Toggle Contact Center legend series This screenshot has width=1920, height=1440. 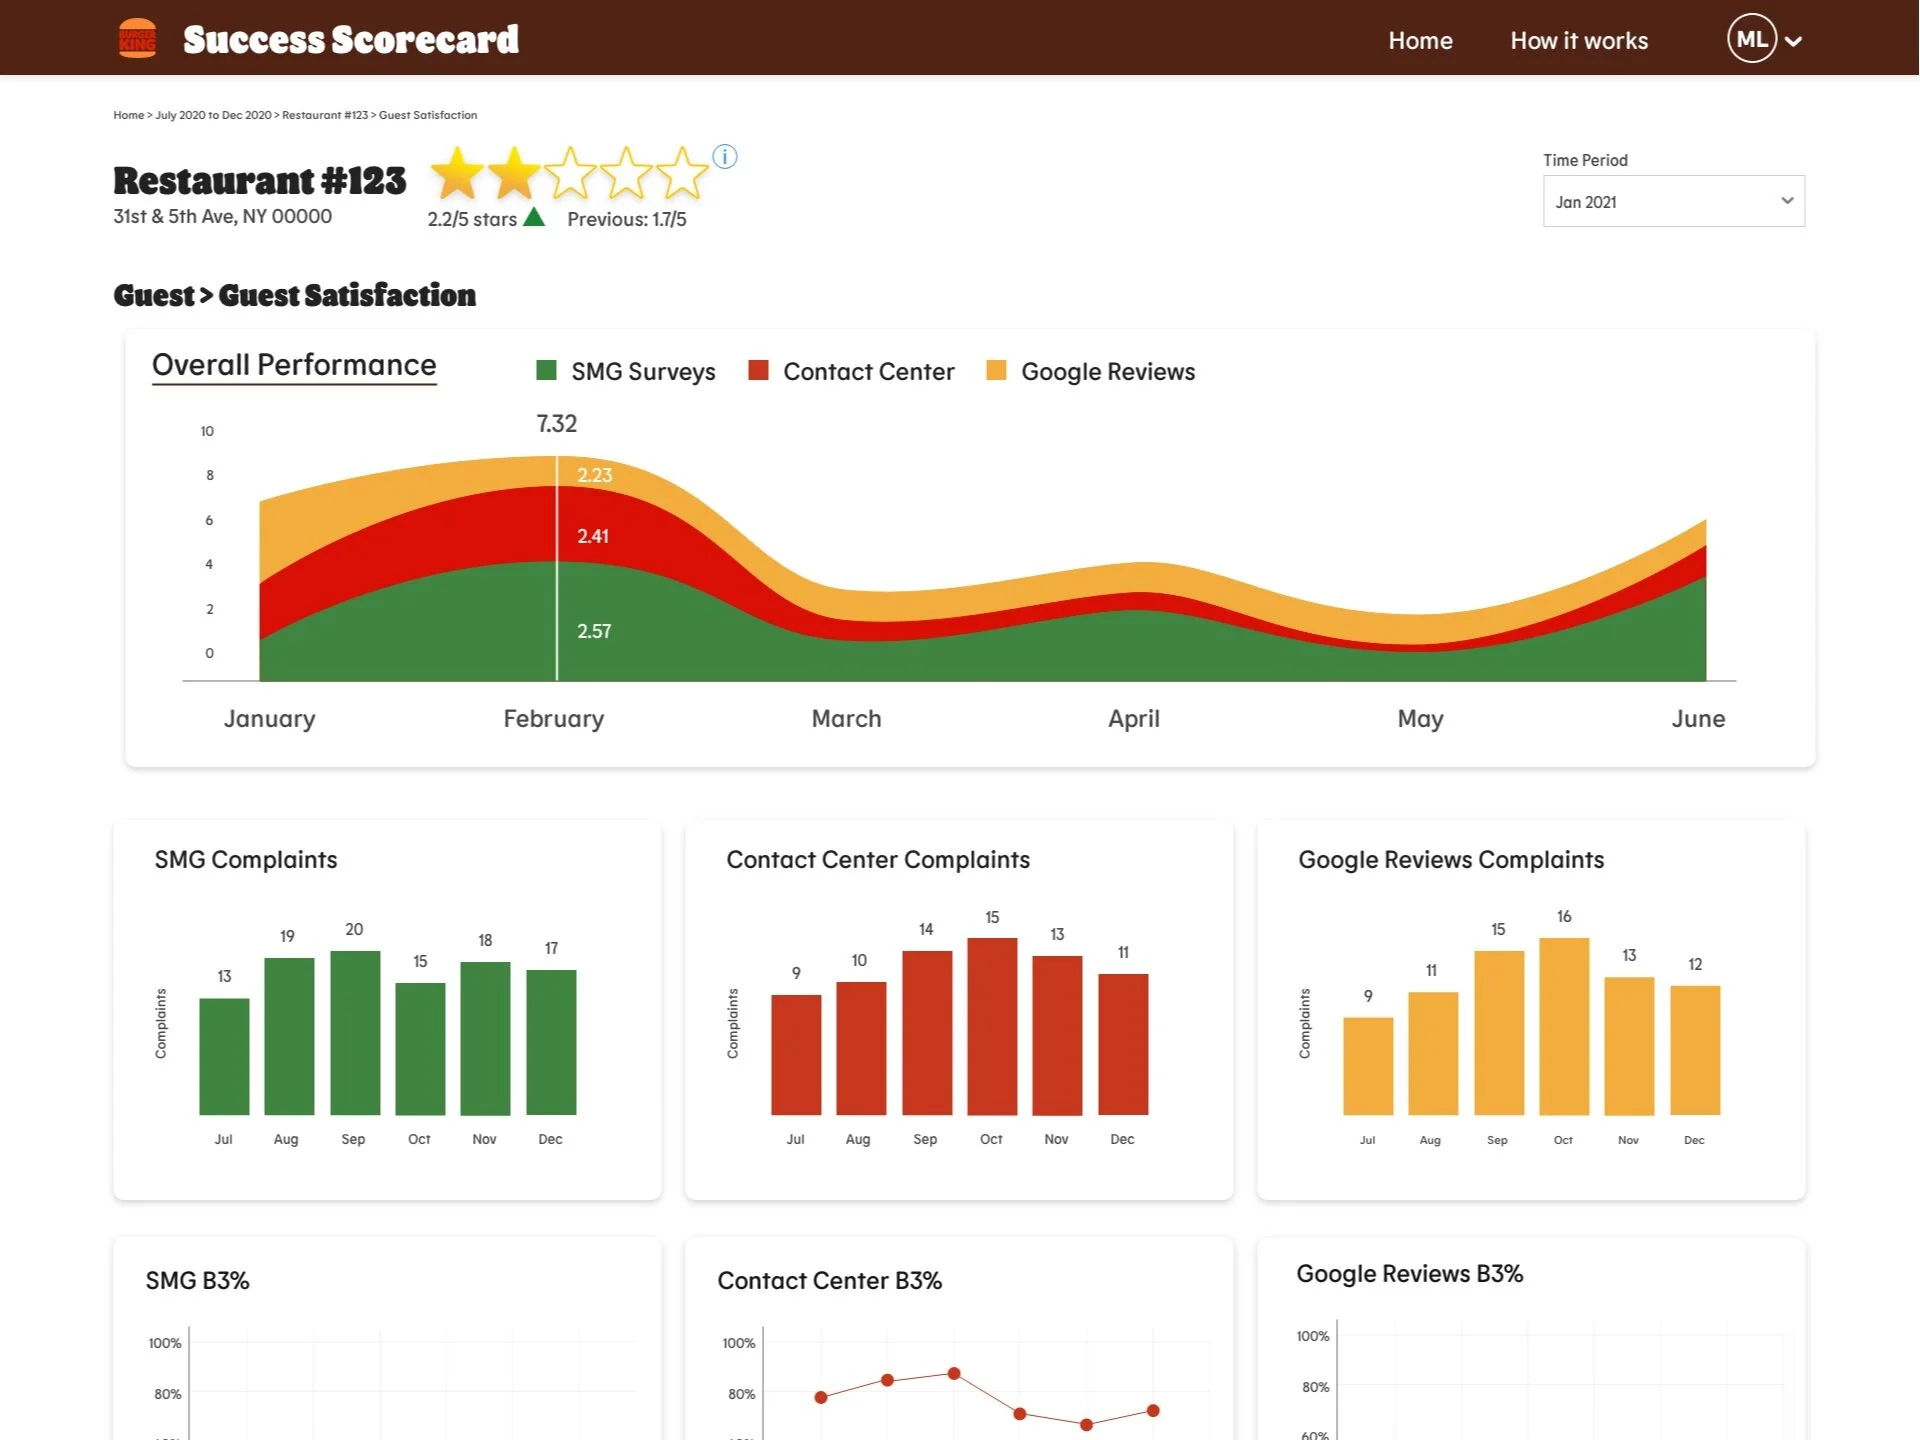[867, 372]
